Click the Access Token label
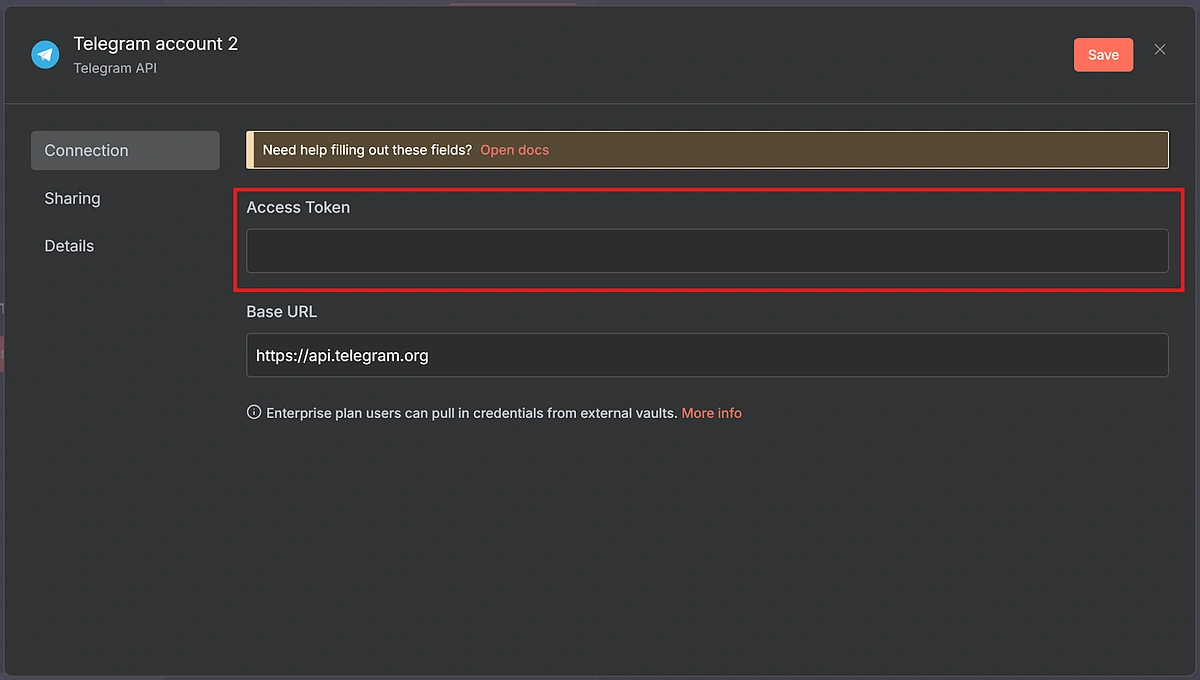1200x680 pixels. pyautogui.click(x=298, y=207)
